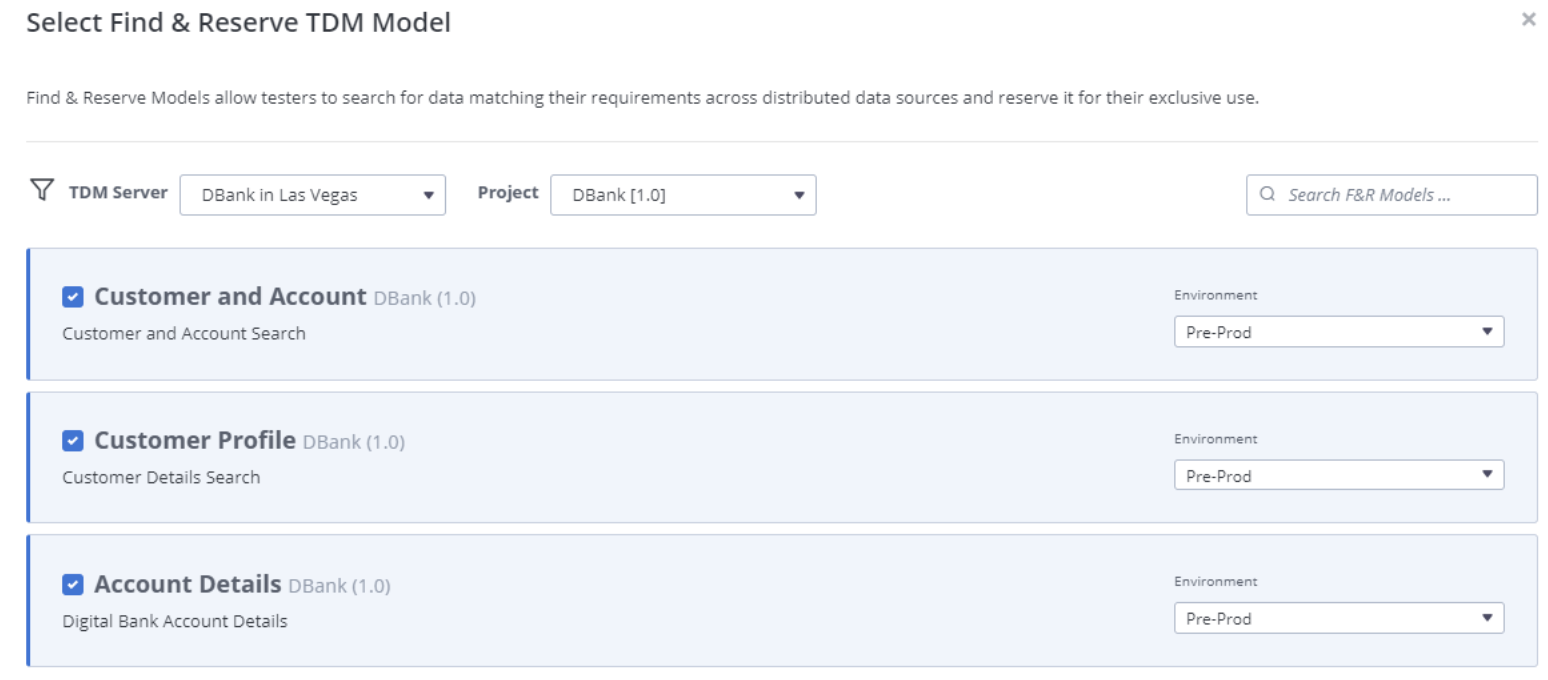The height and width of the screenshot is (680, 1548).
Task: Click the Customer and Account title
Action: pyautogui.click(x=231, y=297)
